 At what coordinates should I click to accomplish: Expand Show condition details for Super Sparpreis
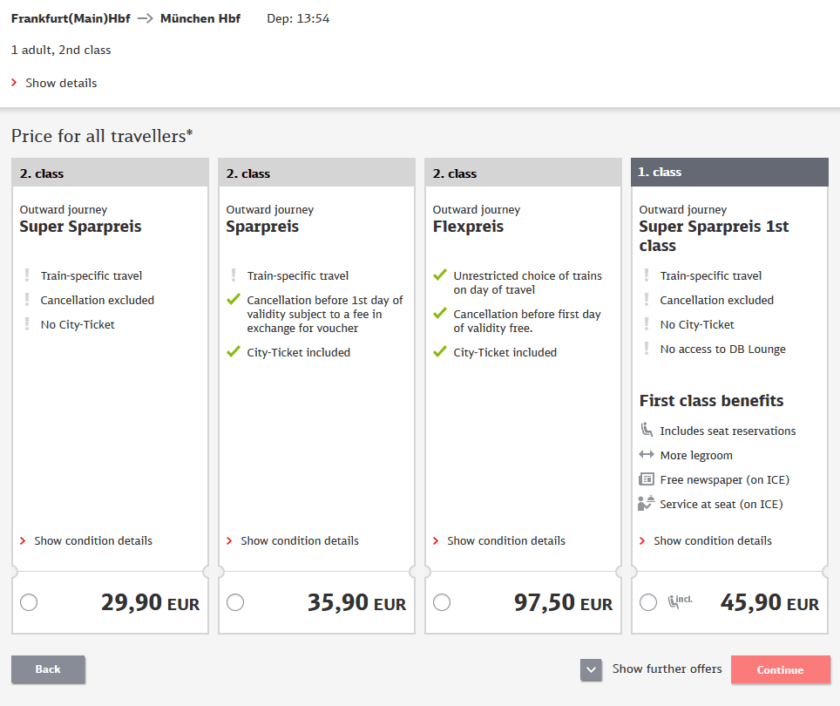[x=92, y=541]
